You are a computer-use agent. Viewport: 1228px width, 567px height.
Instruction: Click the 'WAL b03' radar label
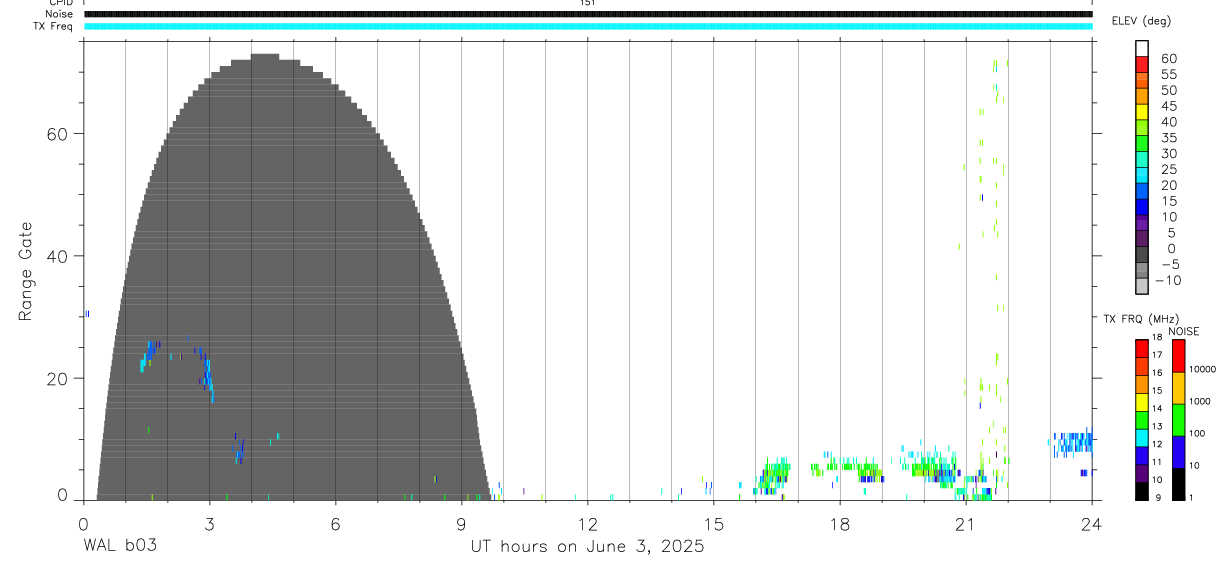(120, 547)
